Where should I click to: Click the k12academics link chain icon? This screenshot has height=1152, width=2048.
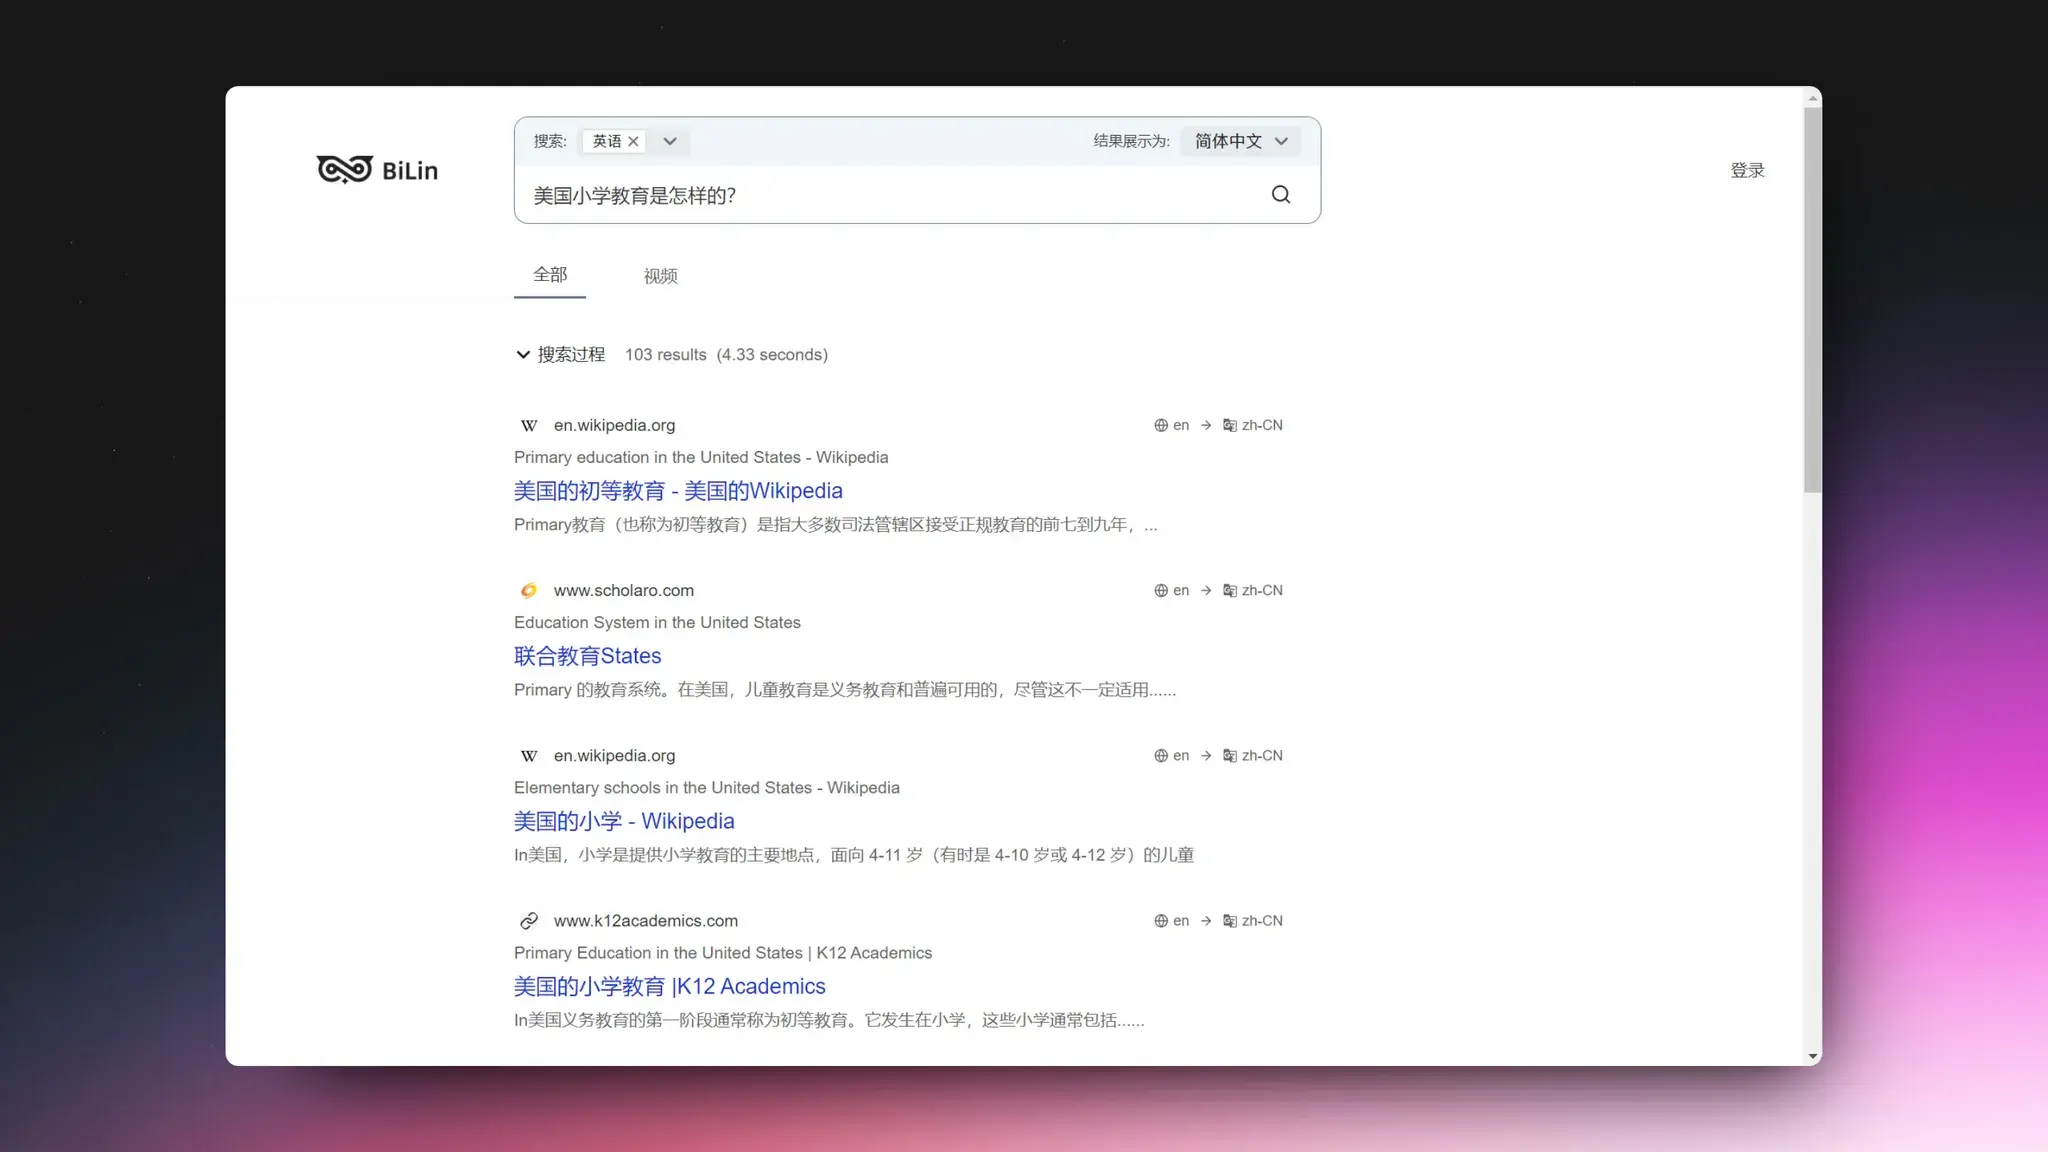[529, 921]
